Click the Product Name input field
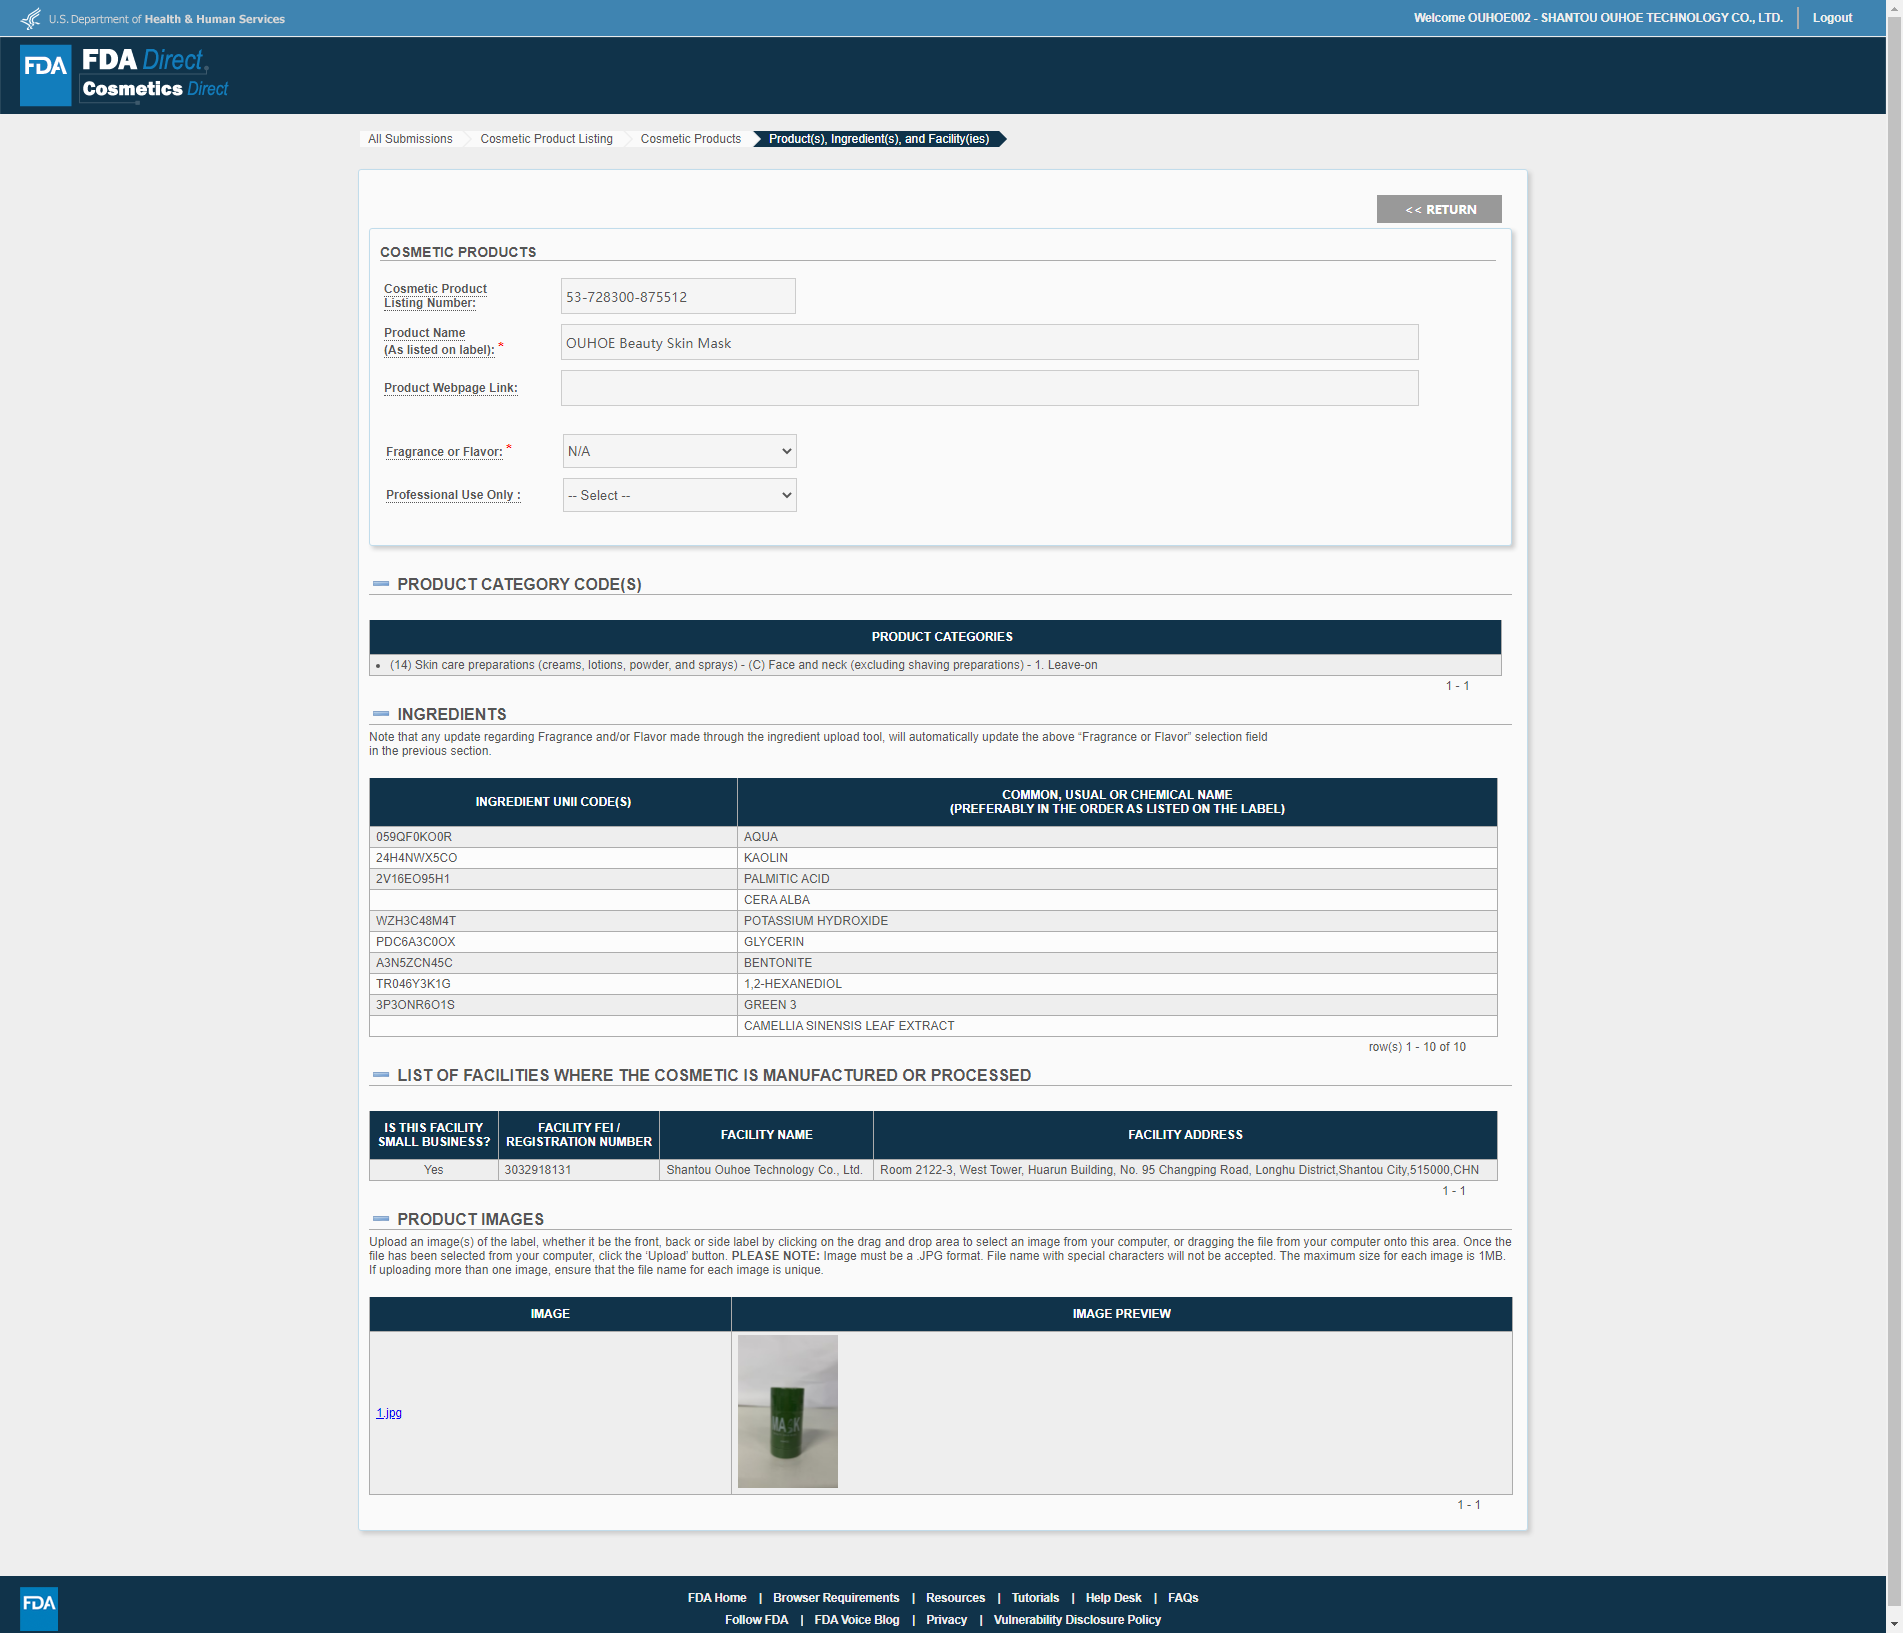 pos(989,342)
